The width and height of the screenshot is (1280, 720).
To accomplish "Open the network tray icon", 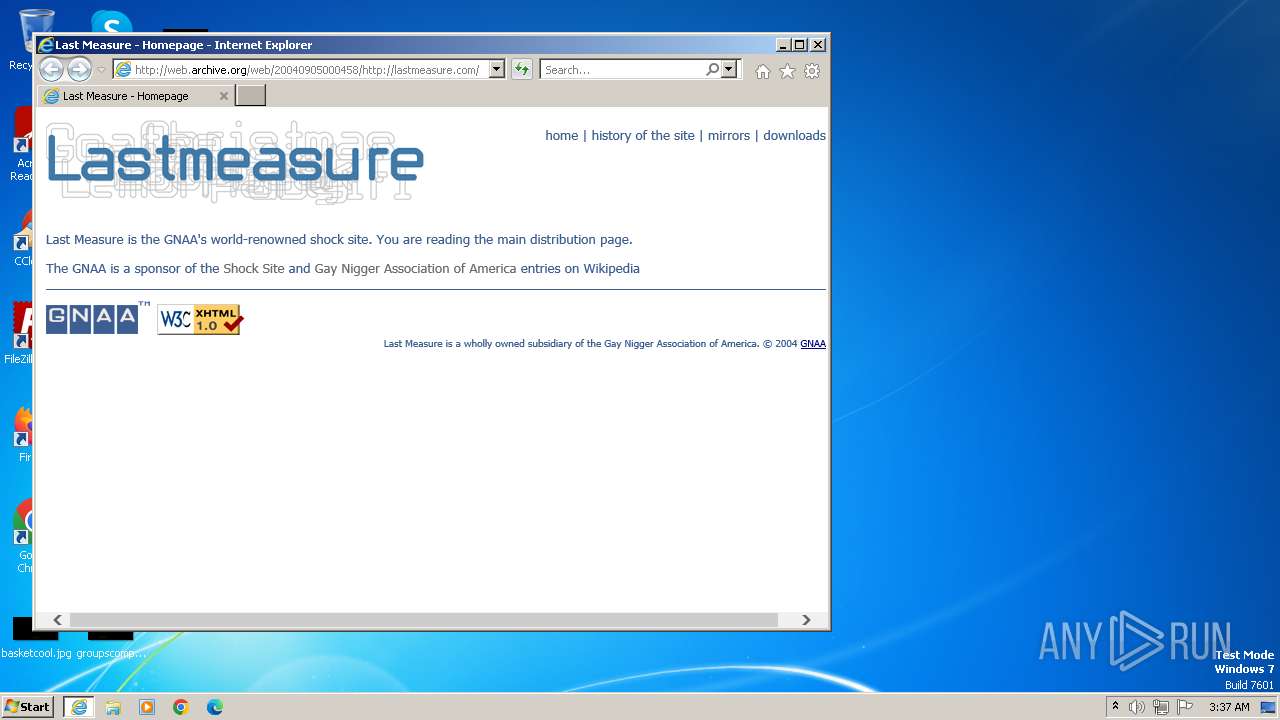I will point(1161,707).
